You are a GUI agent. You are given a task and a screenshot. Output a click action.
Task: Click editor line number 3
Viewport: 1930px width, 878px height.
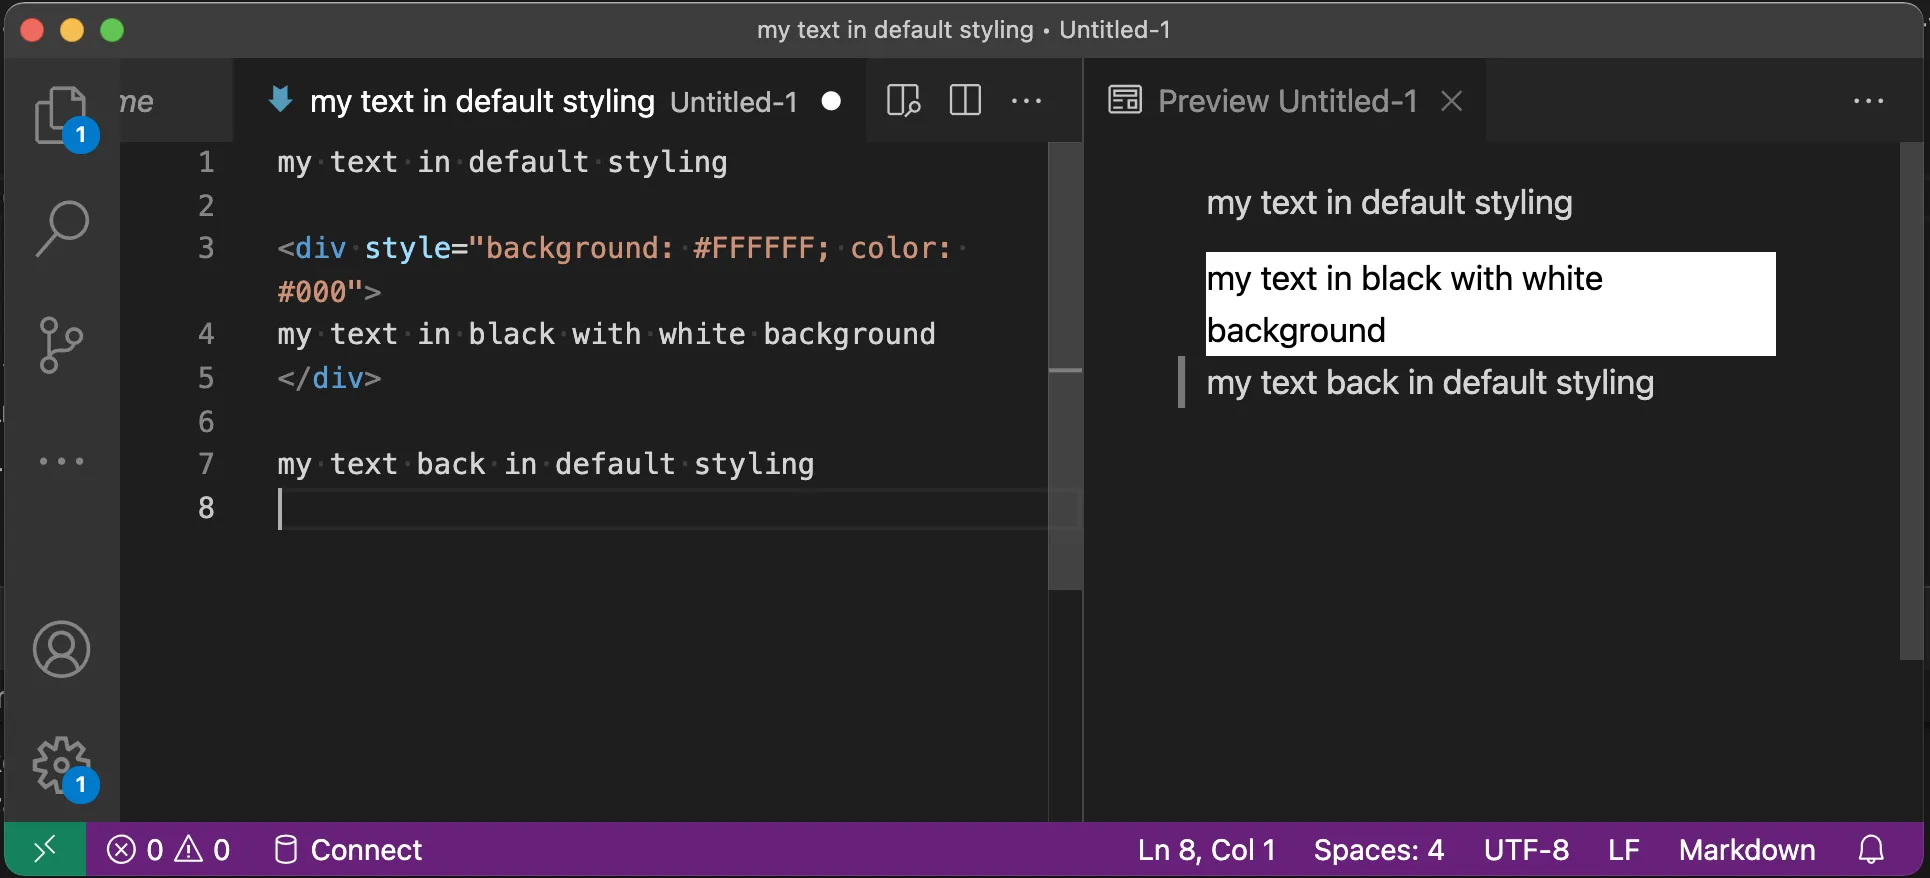tap(206, 248)
